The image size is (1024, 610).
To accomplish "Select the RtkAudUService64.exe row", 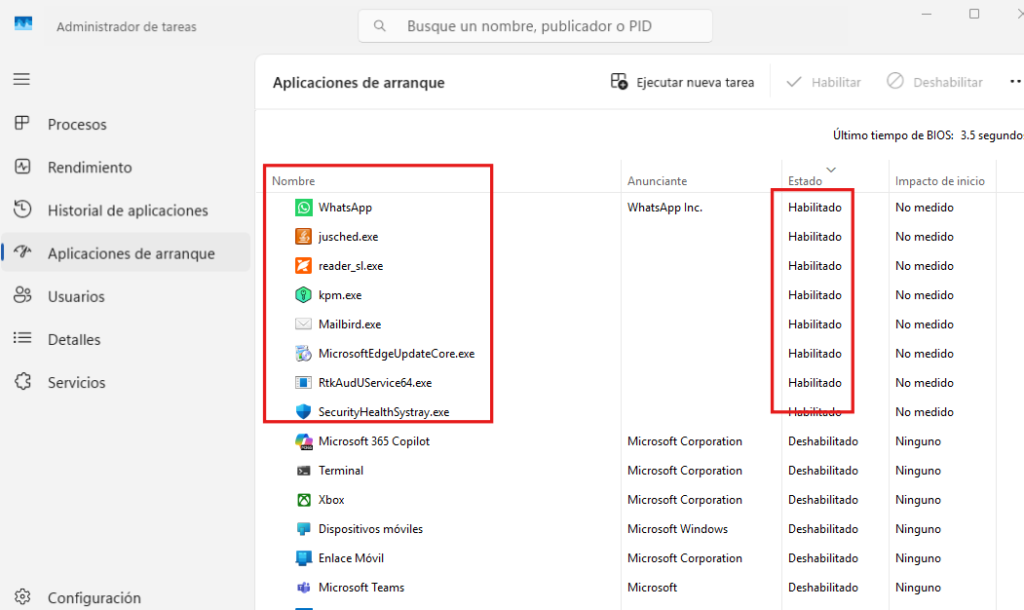I will [x=398, y=382].
